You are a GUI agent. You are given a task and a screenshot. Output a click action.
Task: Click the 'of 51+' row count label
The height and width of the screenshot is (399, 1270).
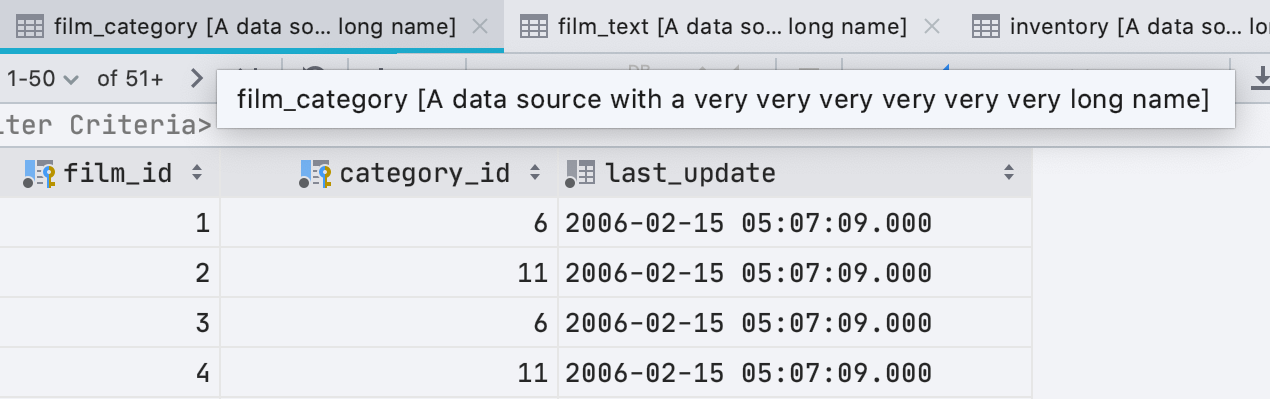130,79
